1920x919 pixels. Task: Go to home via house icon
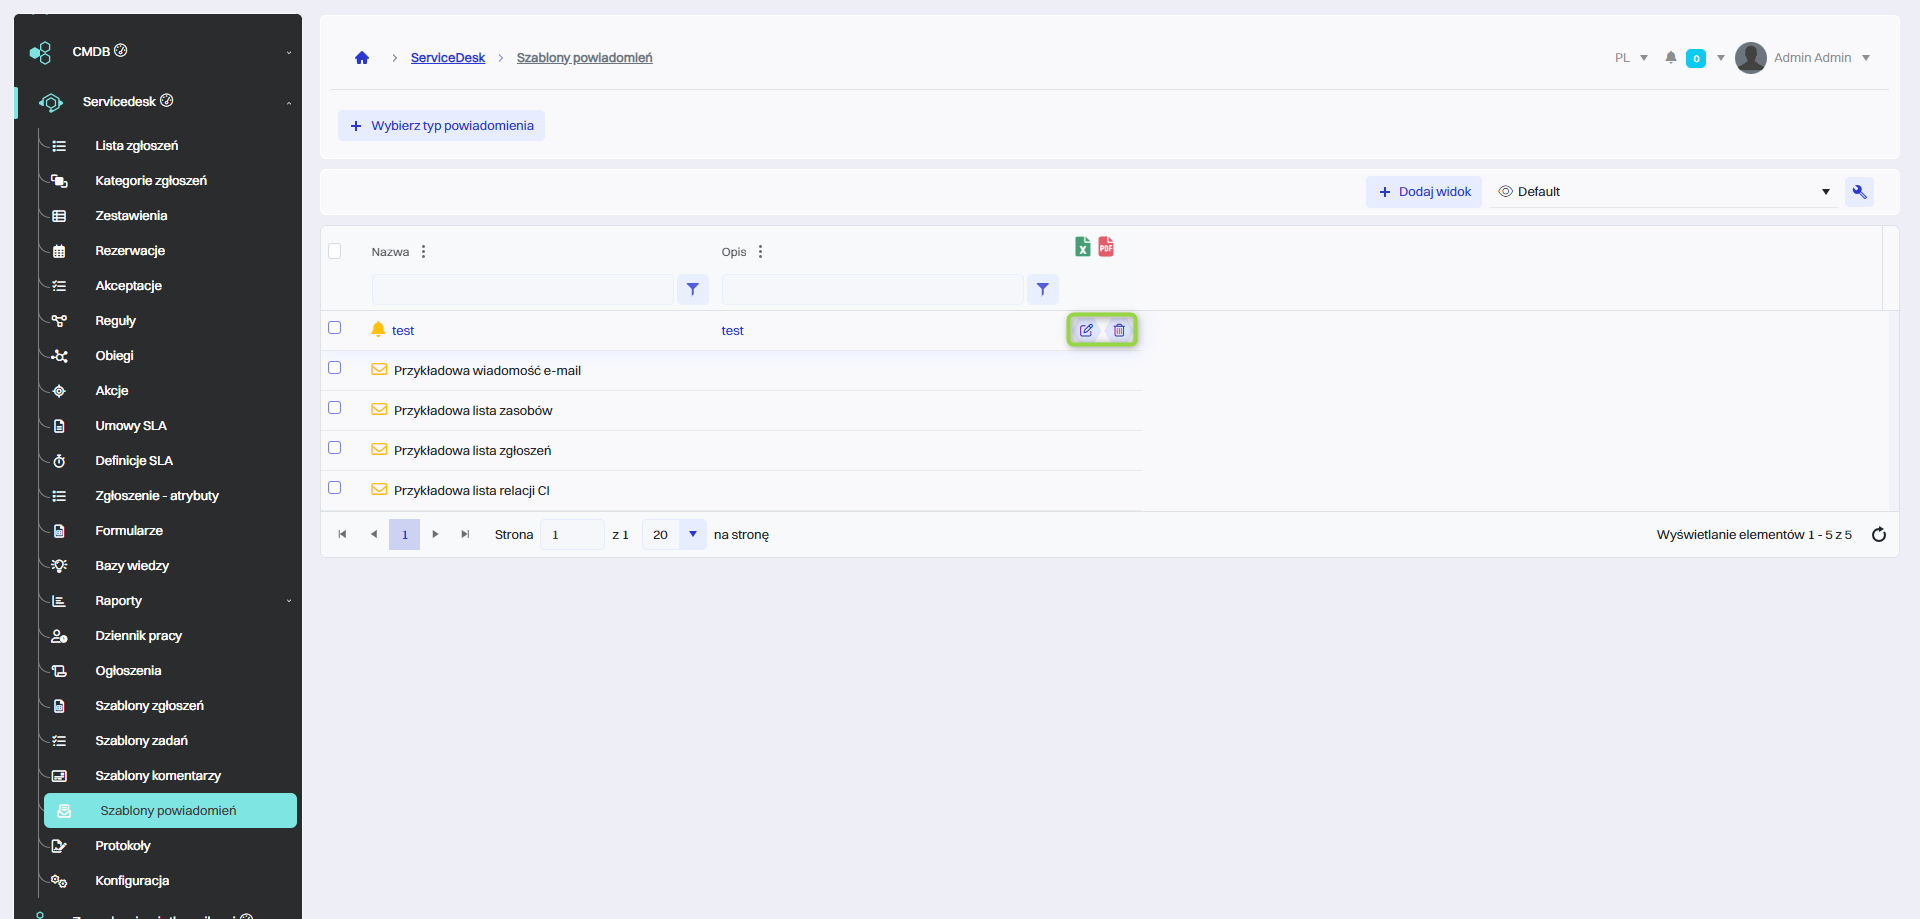click(362, 58)
